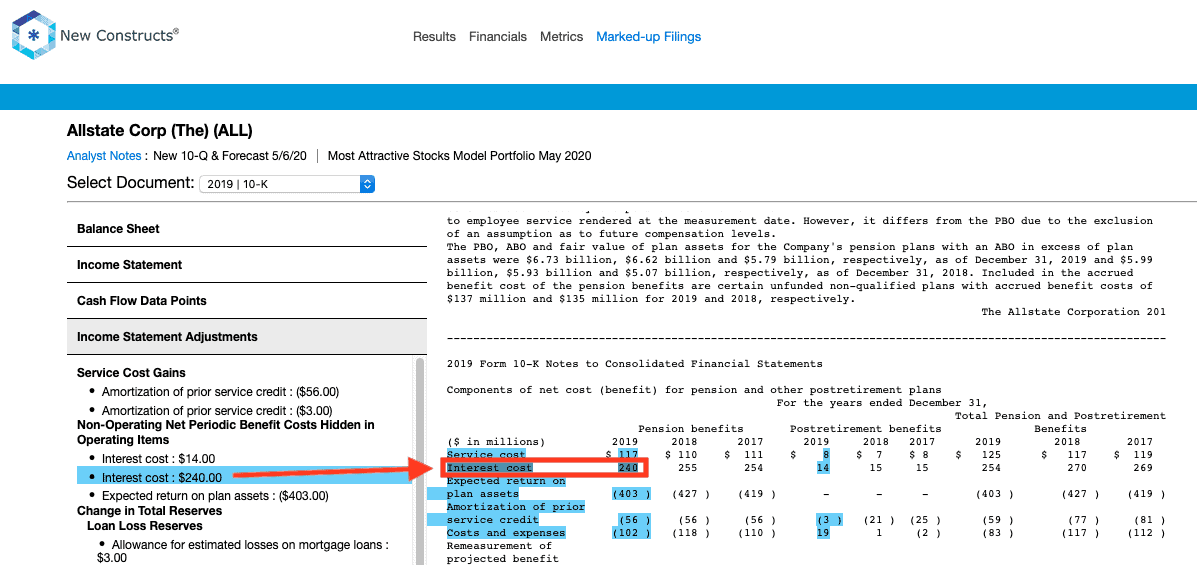
Task: Switch to Marked-up Filings
Action: pyautogui.click(x=648, y=37)
